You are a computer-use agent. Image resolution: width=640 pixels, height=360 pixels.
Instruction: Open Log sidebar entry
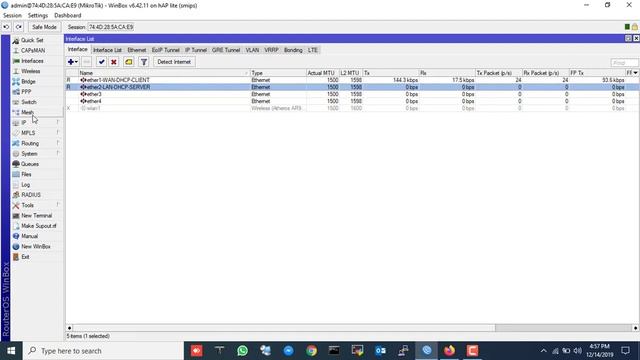coord(25,185)
